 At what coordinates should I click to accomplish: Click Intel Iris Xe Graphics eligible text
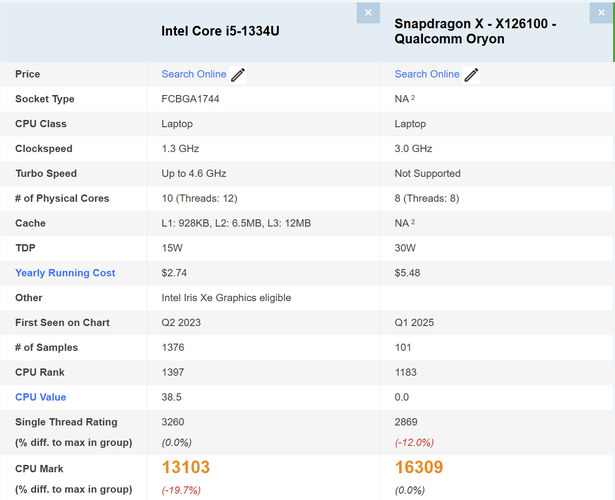click(x=226, y=298)
